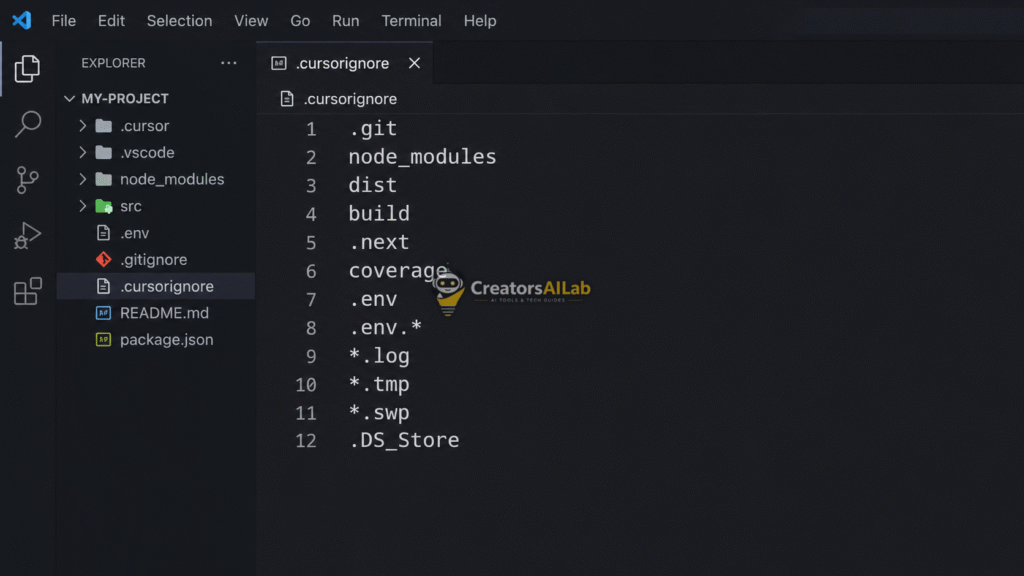Click 'node_modules' text on line 2
The height and width of the screenshot is (576, 1024).
(x=423, y=157)
